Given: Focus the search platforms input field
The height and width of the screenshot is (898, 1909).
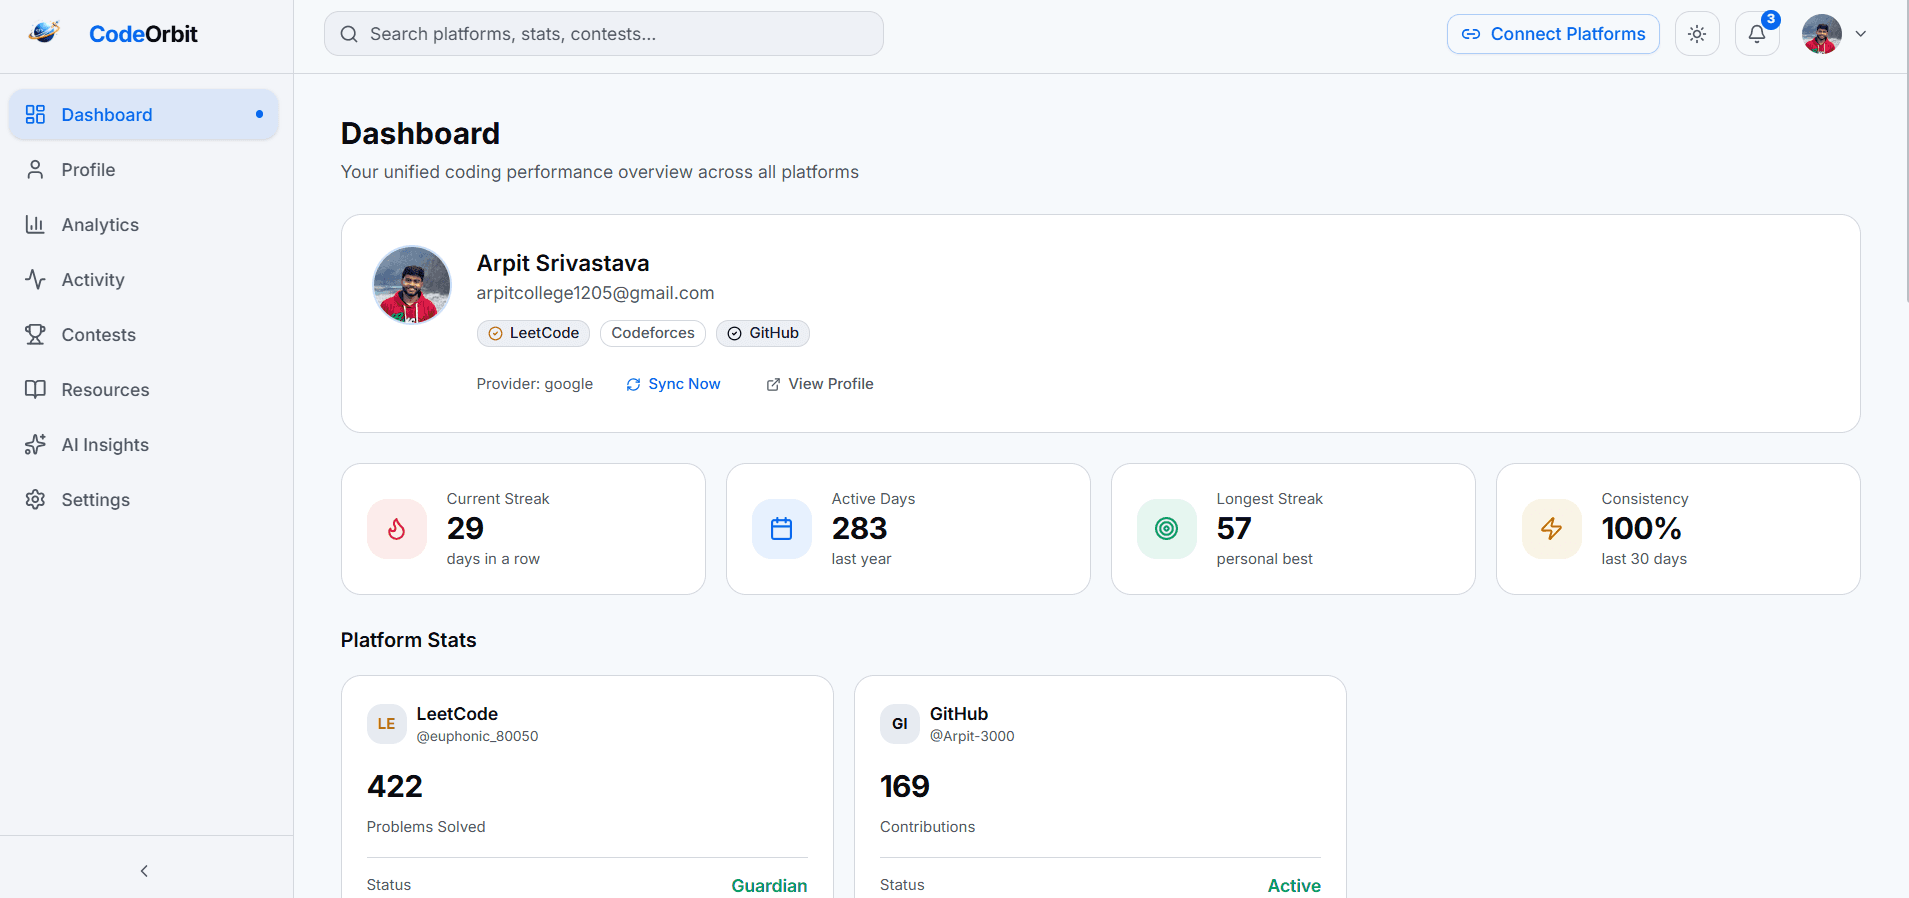Looking at the screenshot, I should (x=604, y=34).
